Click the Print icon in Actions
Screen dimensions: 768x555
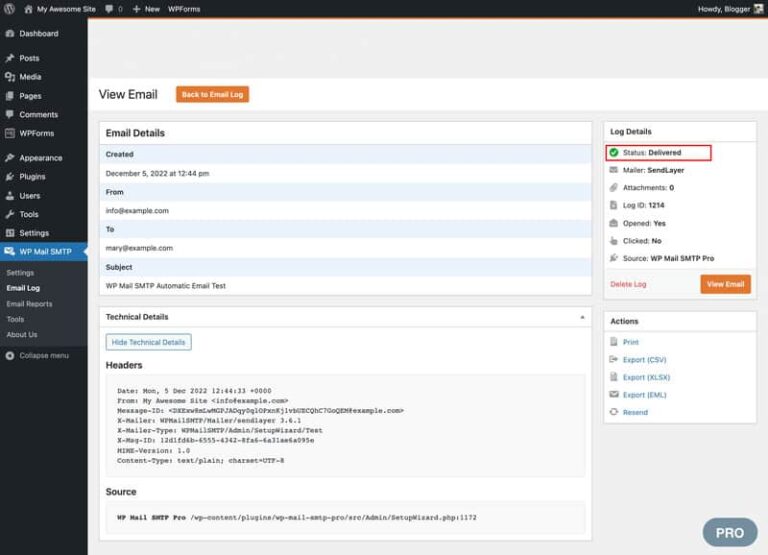click(614, 342)
